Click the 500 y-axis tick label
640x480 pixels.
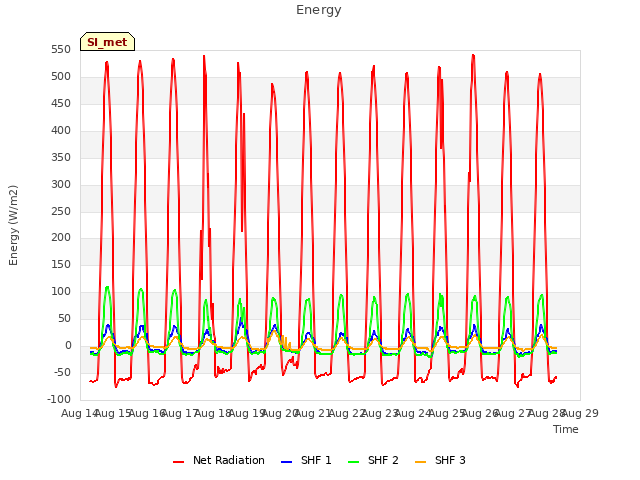tap(61, 77)
